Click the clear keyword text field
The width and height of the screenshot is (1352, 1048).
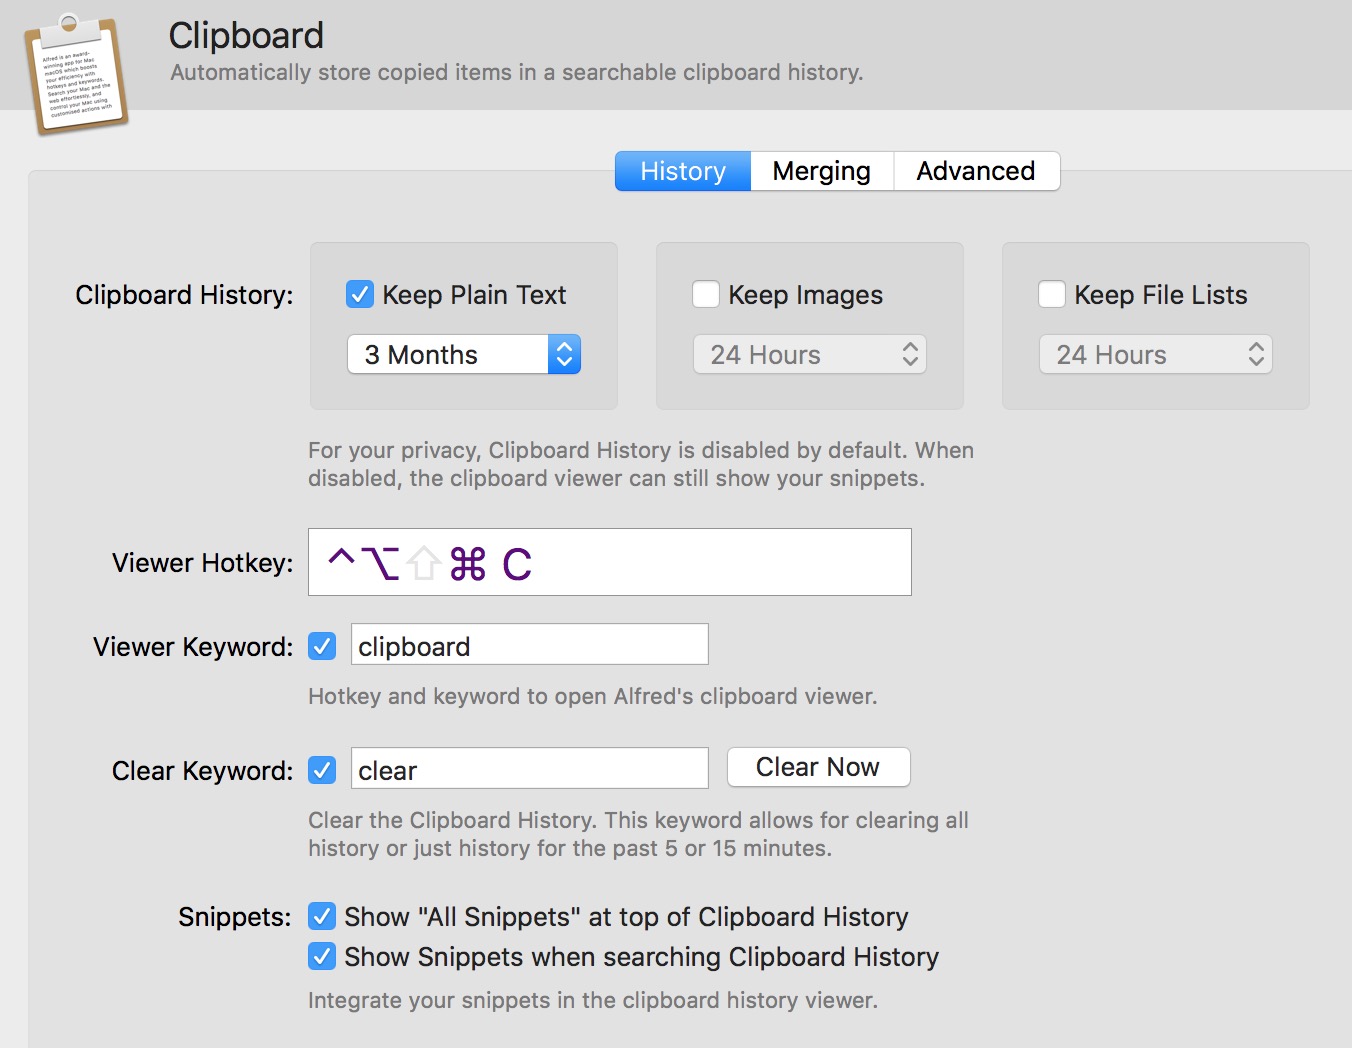530,769
